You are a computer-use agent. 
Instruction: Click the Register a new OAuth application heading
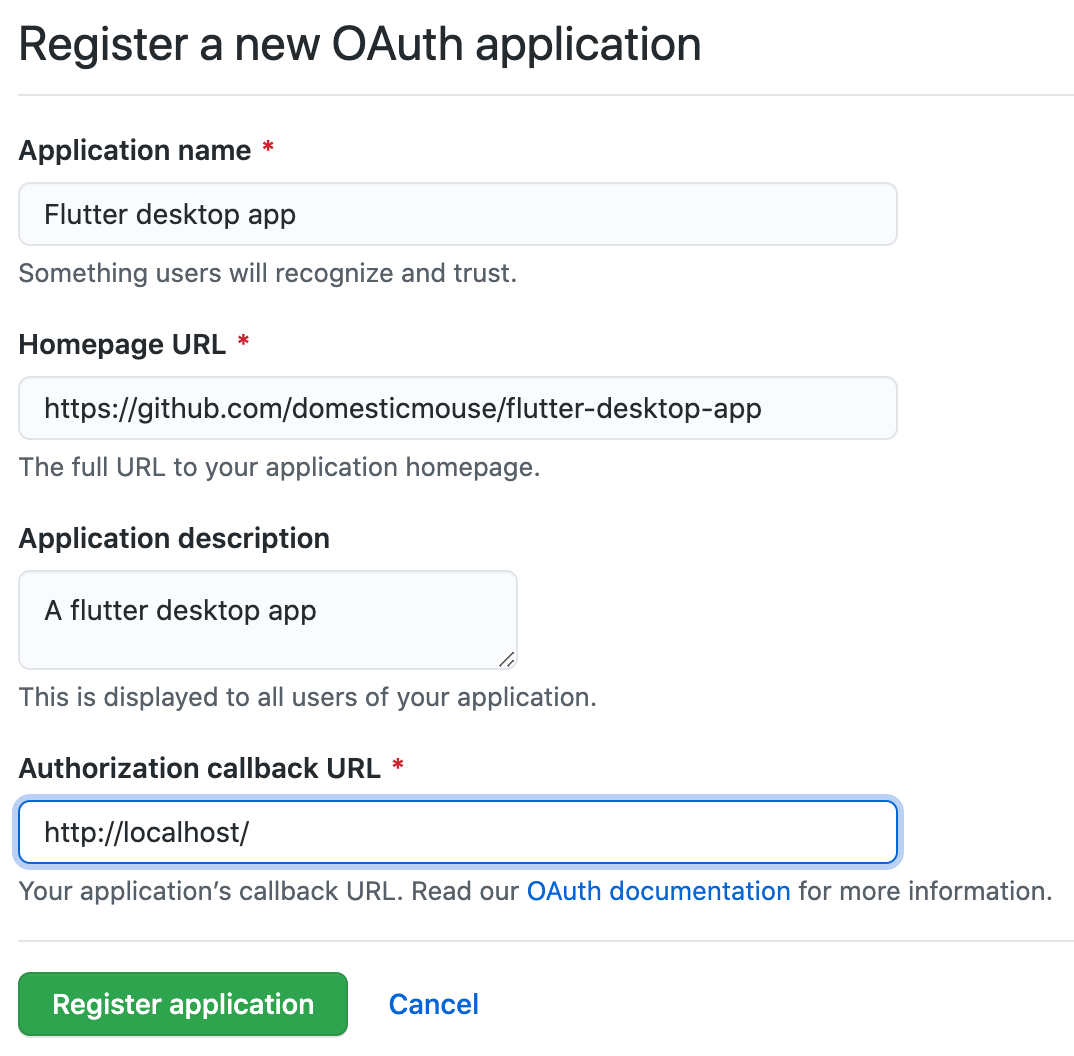360,44
